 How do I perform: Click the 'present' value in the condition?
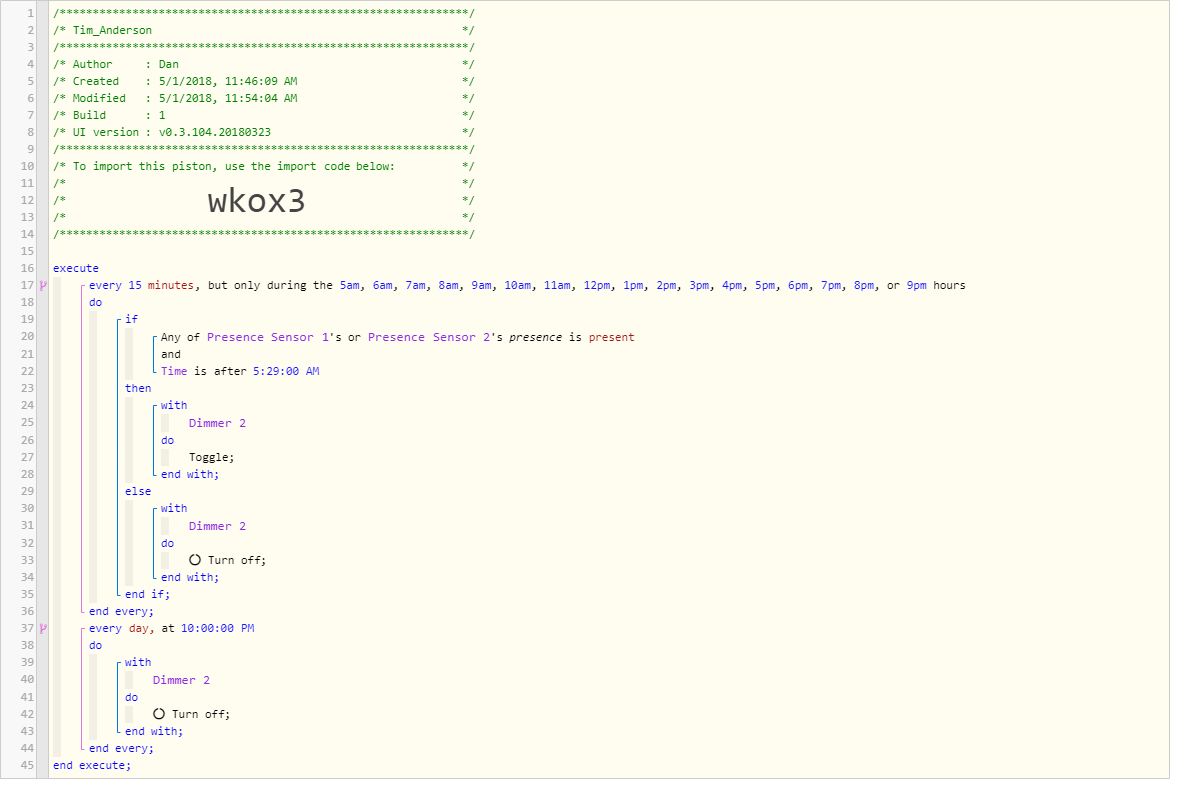click(x=611, y=337)
